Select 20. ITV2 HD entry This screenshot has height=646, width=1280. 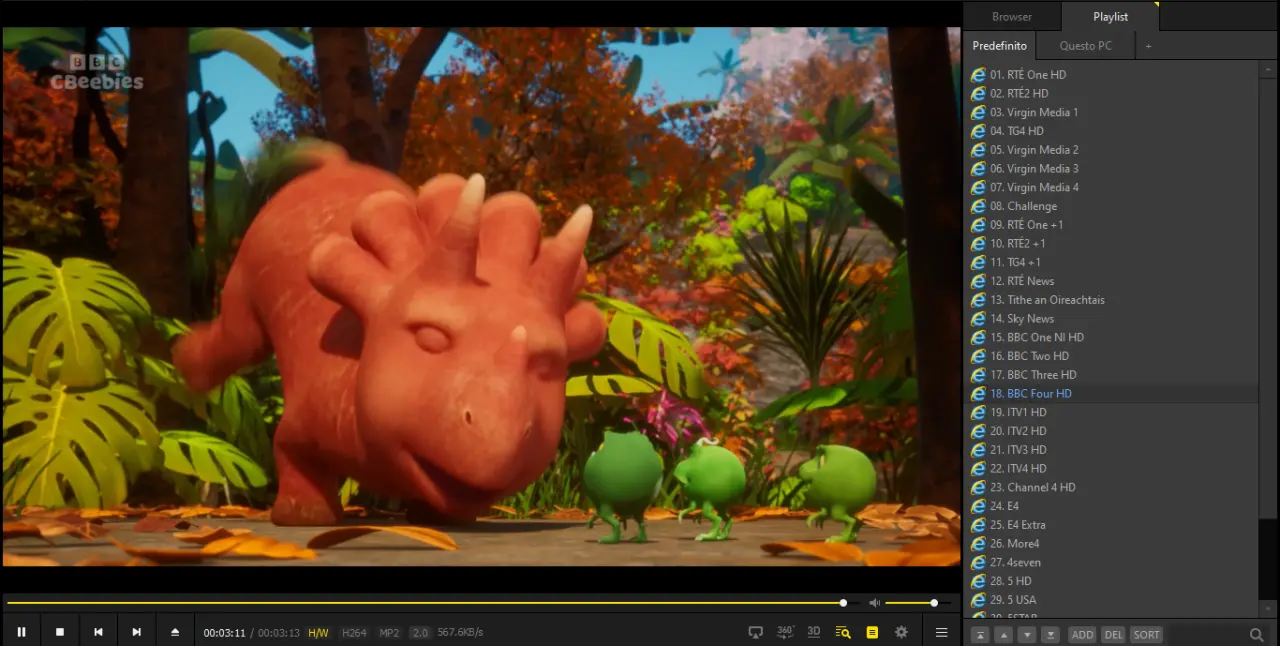click(1112, 431)
